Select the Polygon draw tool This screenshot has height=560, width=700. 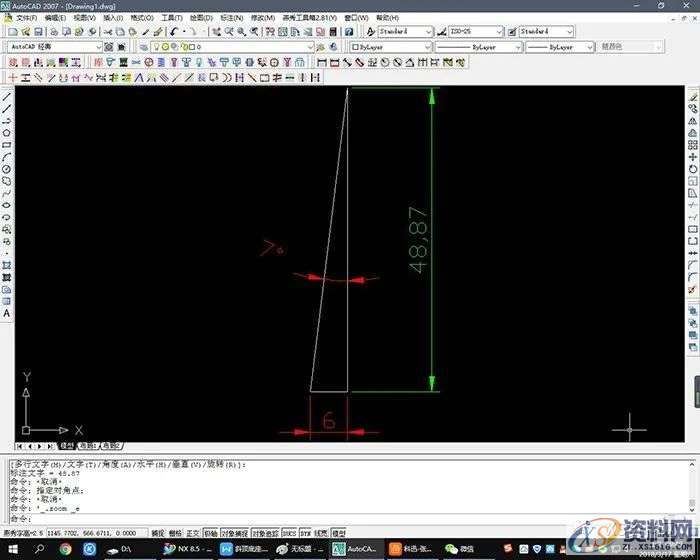tap(7, 133)
